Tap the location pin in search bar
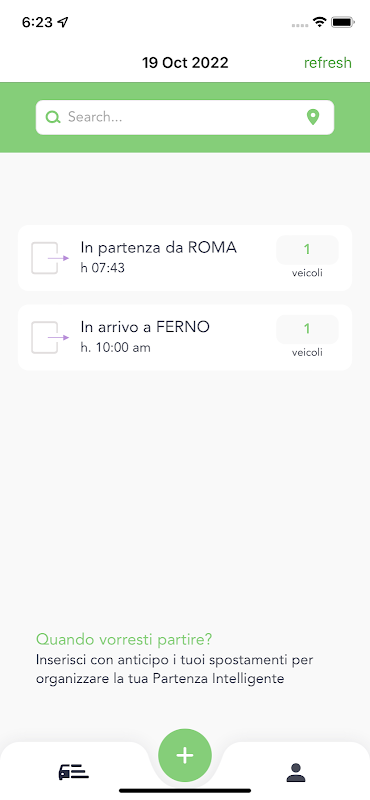The image size is (370, 800). (x=313, y=117)
